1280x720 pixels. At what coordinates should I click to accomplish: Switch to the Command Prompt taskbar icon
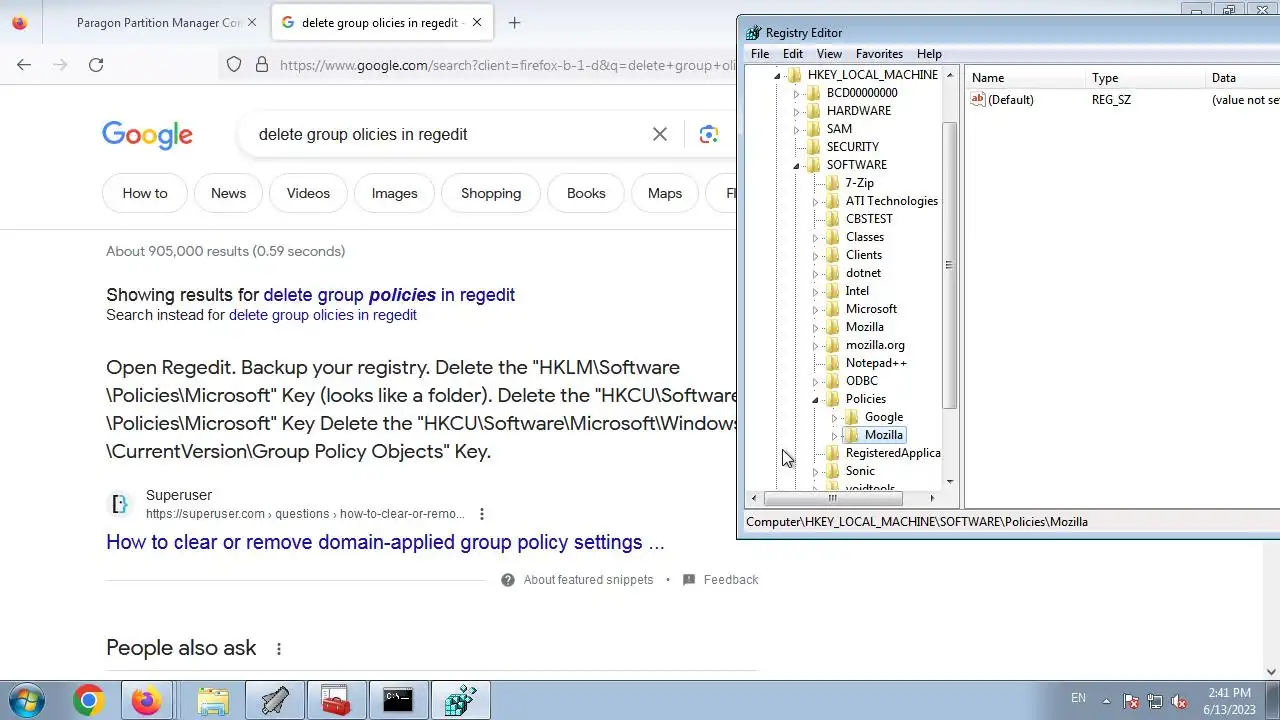pos(397,701)
